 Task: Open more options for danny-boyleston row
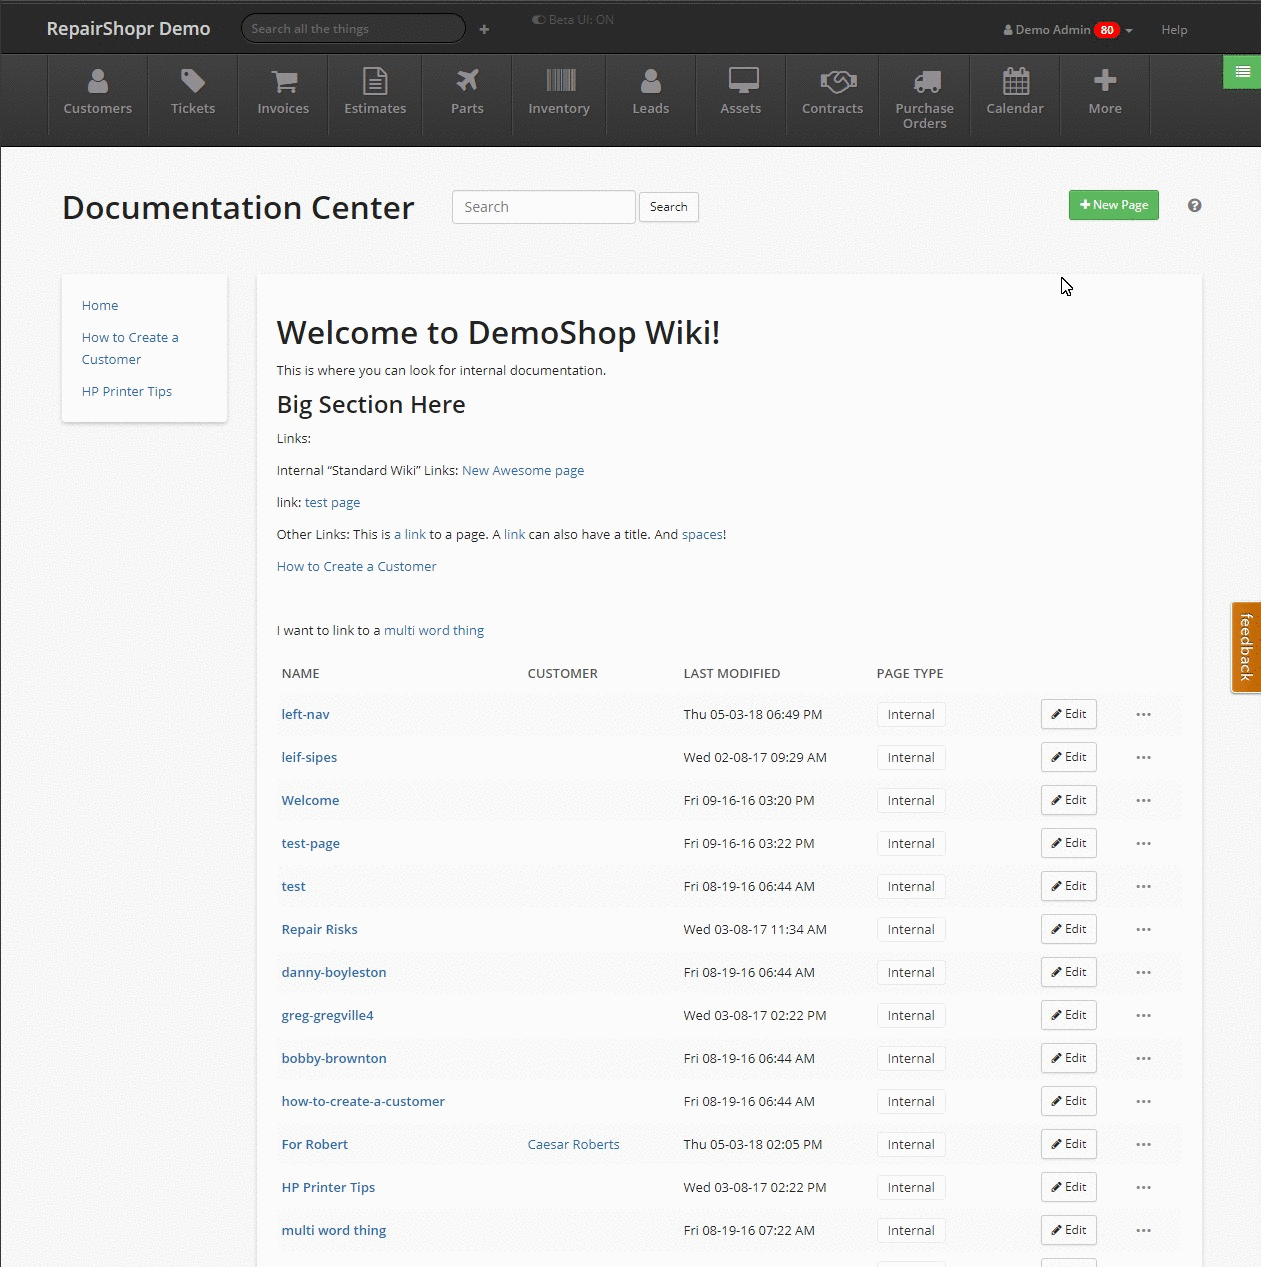[x=1143, y=972]
